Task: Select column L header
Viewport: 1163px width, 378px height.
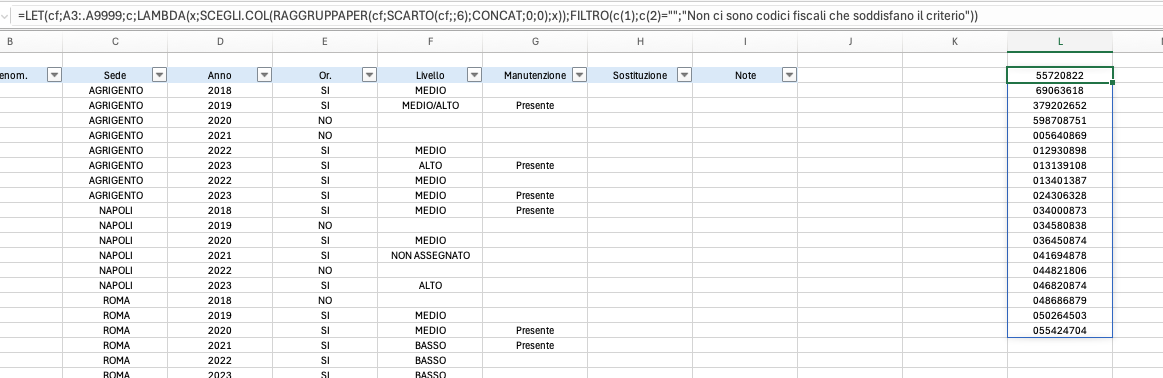Action: [1060, 42]
